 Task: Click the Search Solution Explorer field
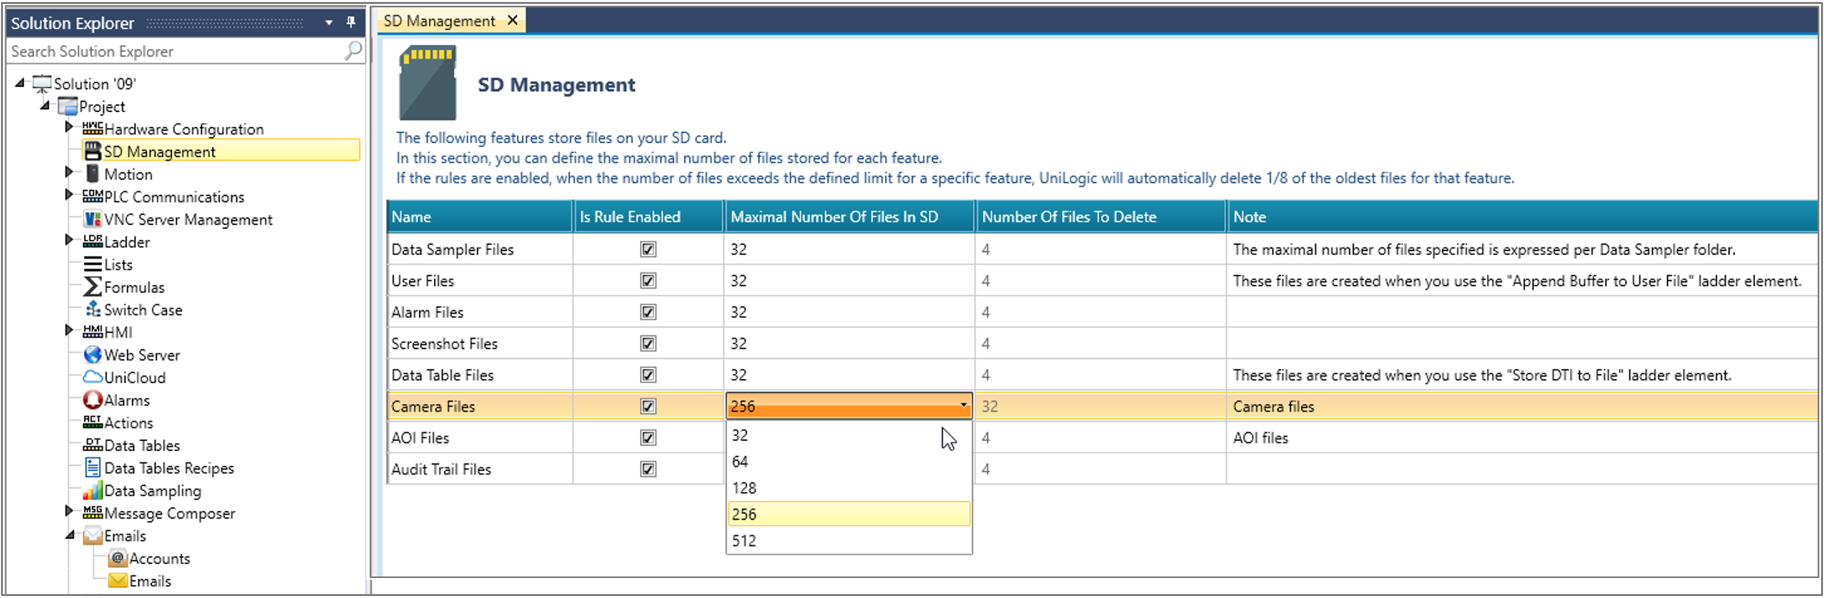tap(175, 51)
